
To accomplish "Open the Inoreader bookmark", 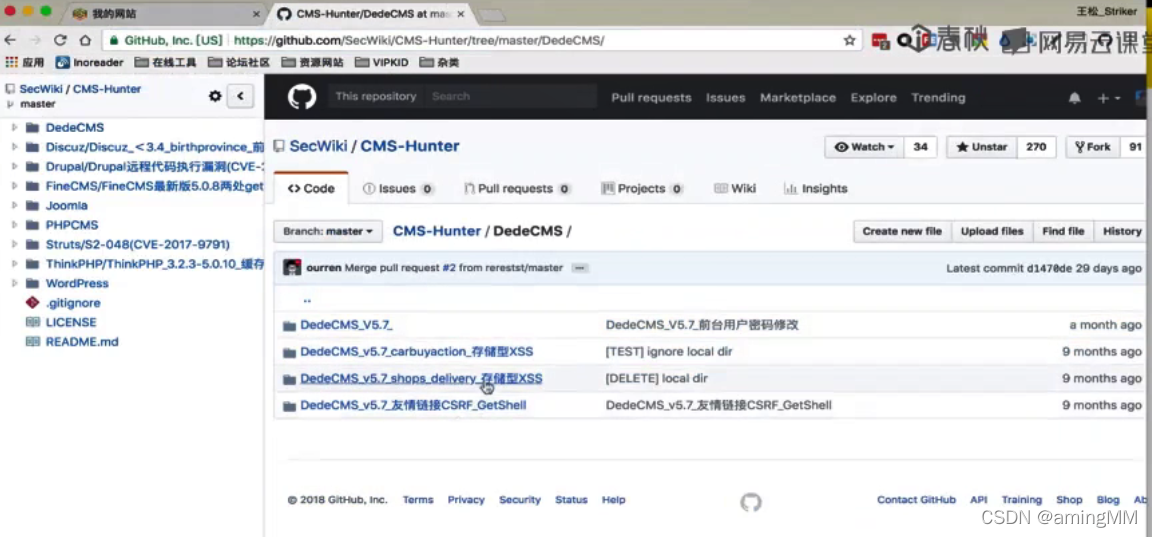I will [x=90, y=62].
